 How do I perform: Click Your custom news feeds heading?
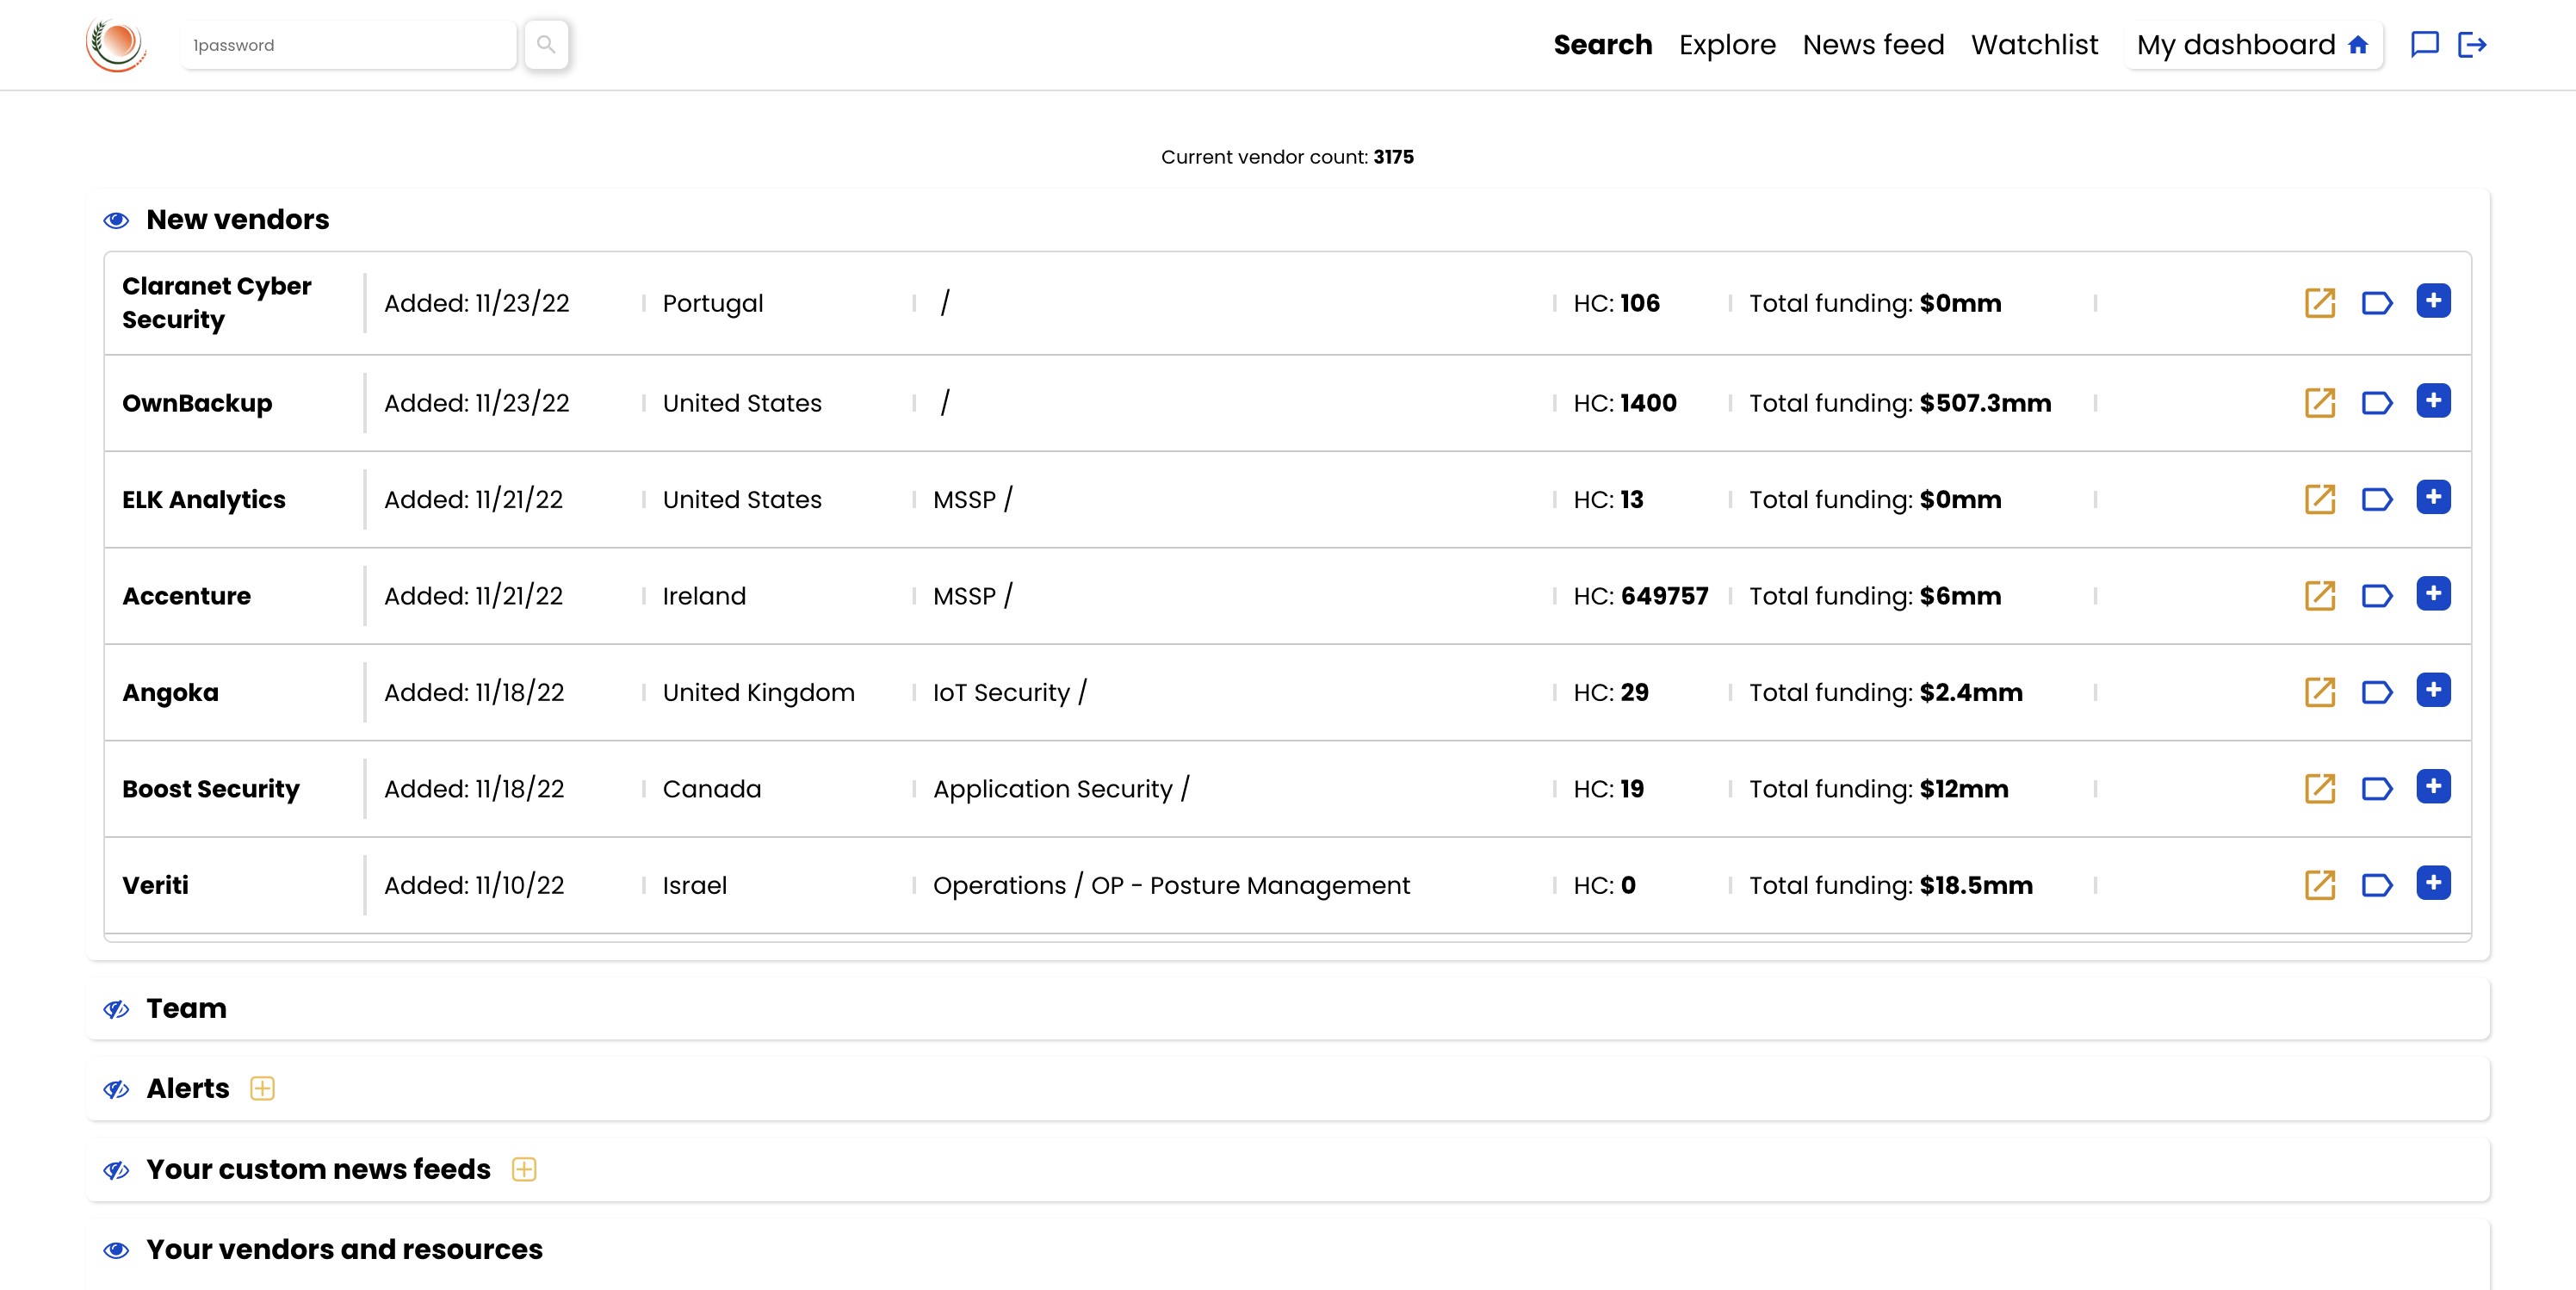[x=319, y=1169]
